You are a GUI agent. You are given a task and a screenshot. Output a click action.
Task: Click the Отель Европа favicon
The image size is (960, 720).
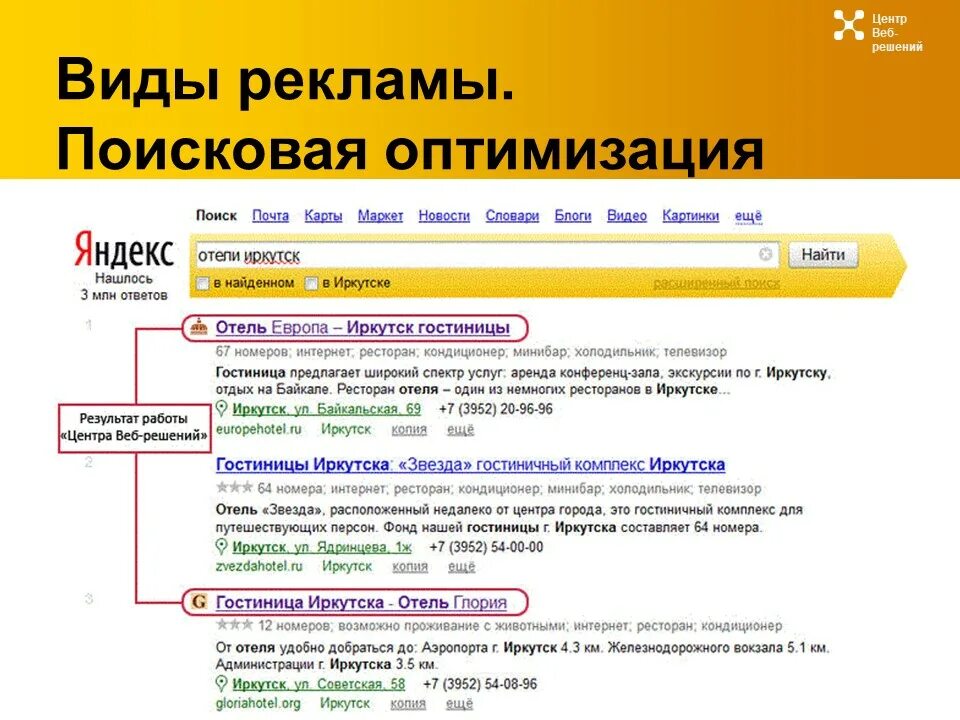(x=198, y=328)
